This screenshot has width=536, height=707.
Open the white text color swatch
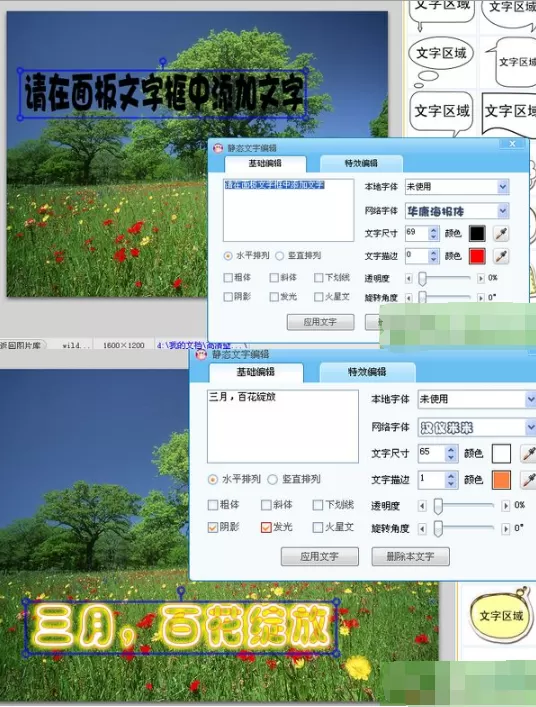(x=501, y=453)
